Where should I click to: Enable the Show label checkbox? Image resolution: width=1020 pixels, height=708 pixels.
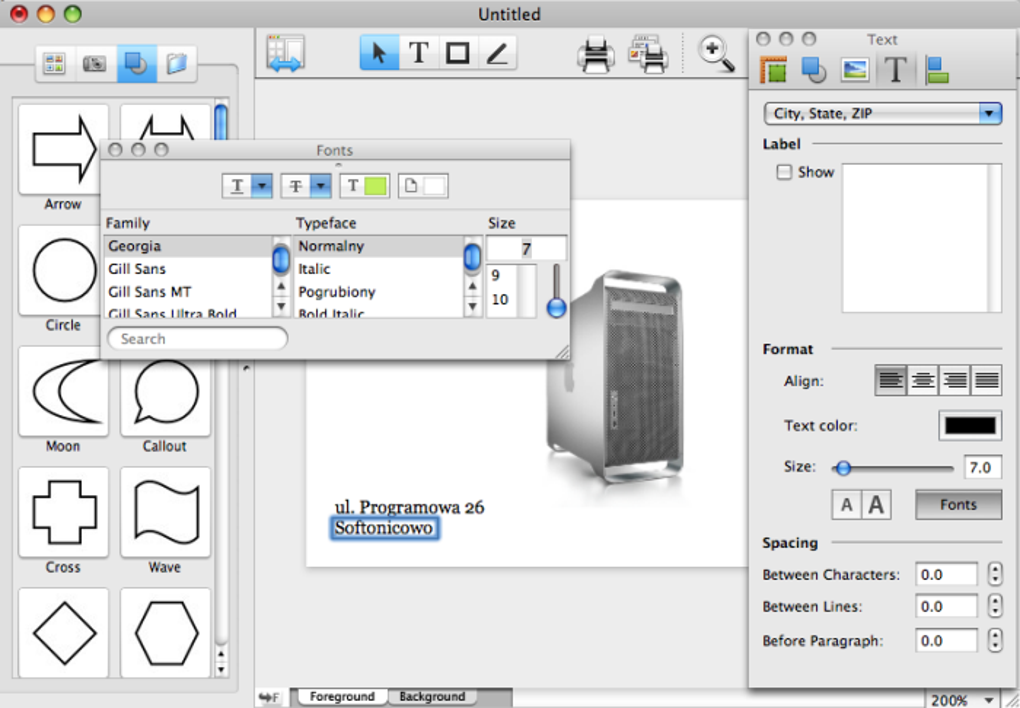coord(785,172)
